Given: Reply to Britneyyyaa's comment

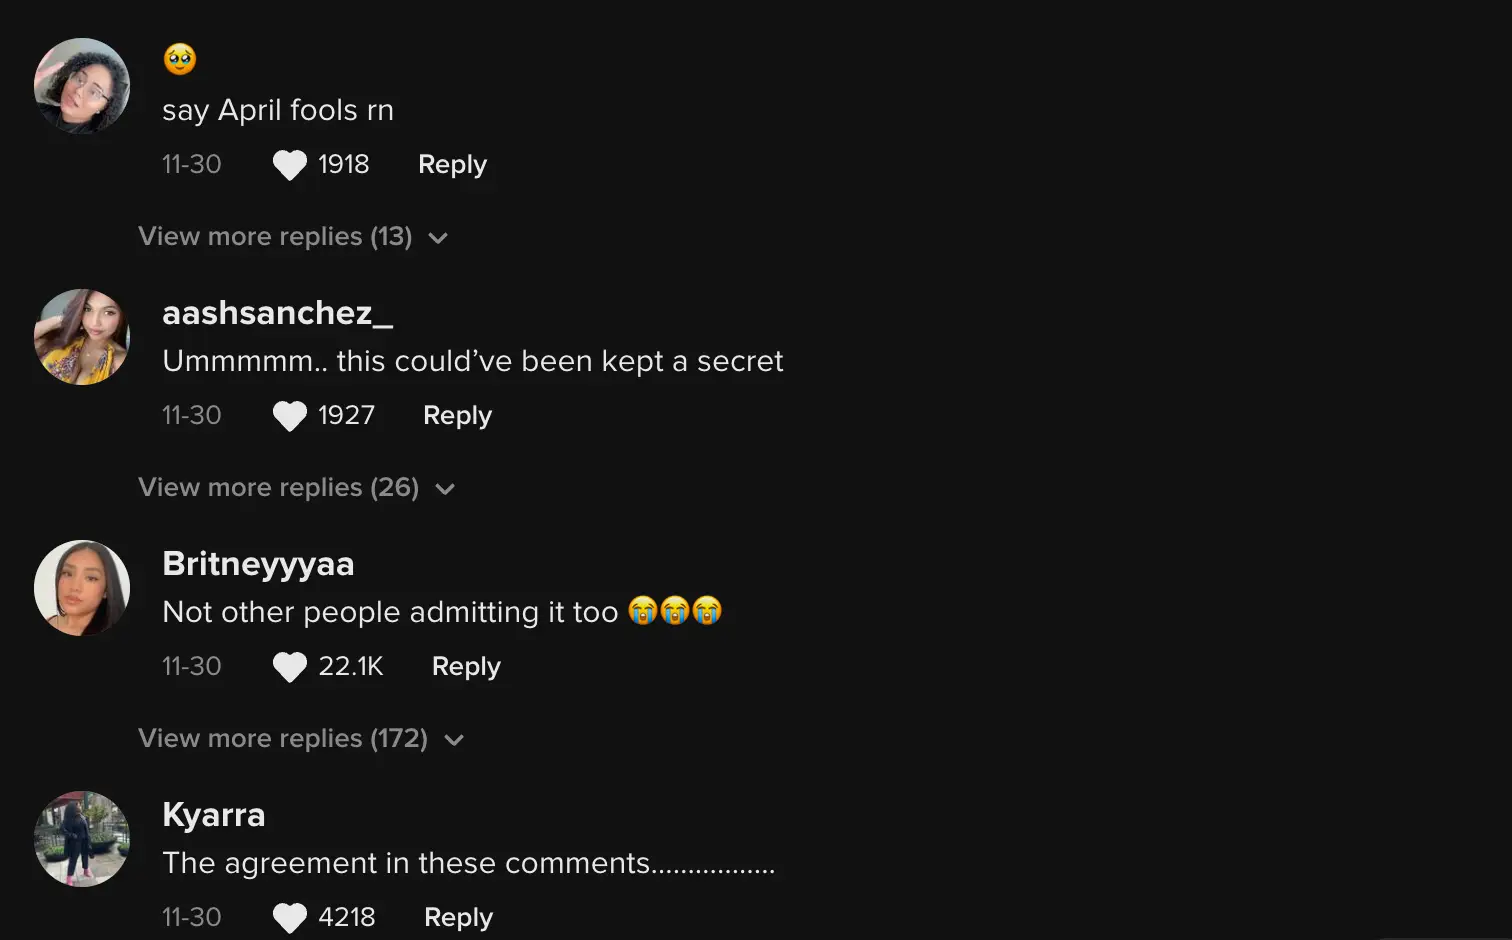Looking at the screenshot, I should coord(466,667).
